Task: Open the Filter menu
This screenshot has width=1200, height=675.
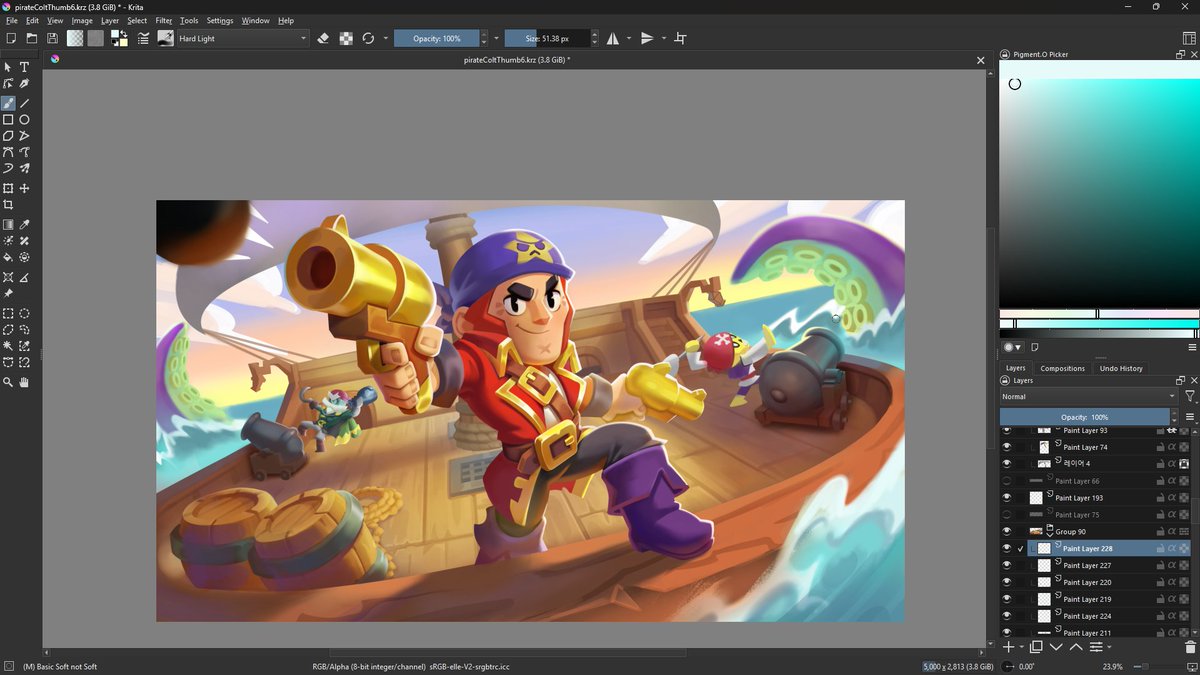Action: click(x=164, y=20)
